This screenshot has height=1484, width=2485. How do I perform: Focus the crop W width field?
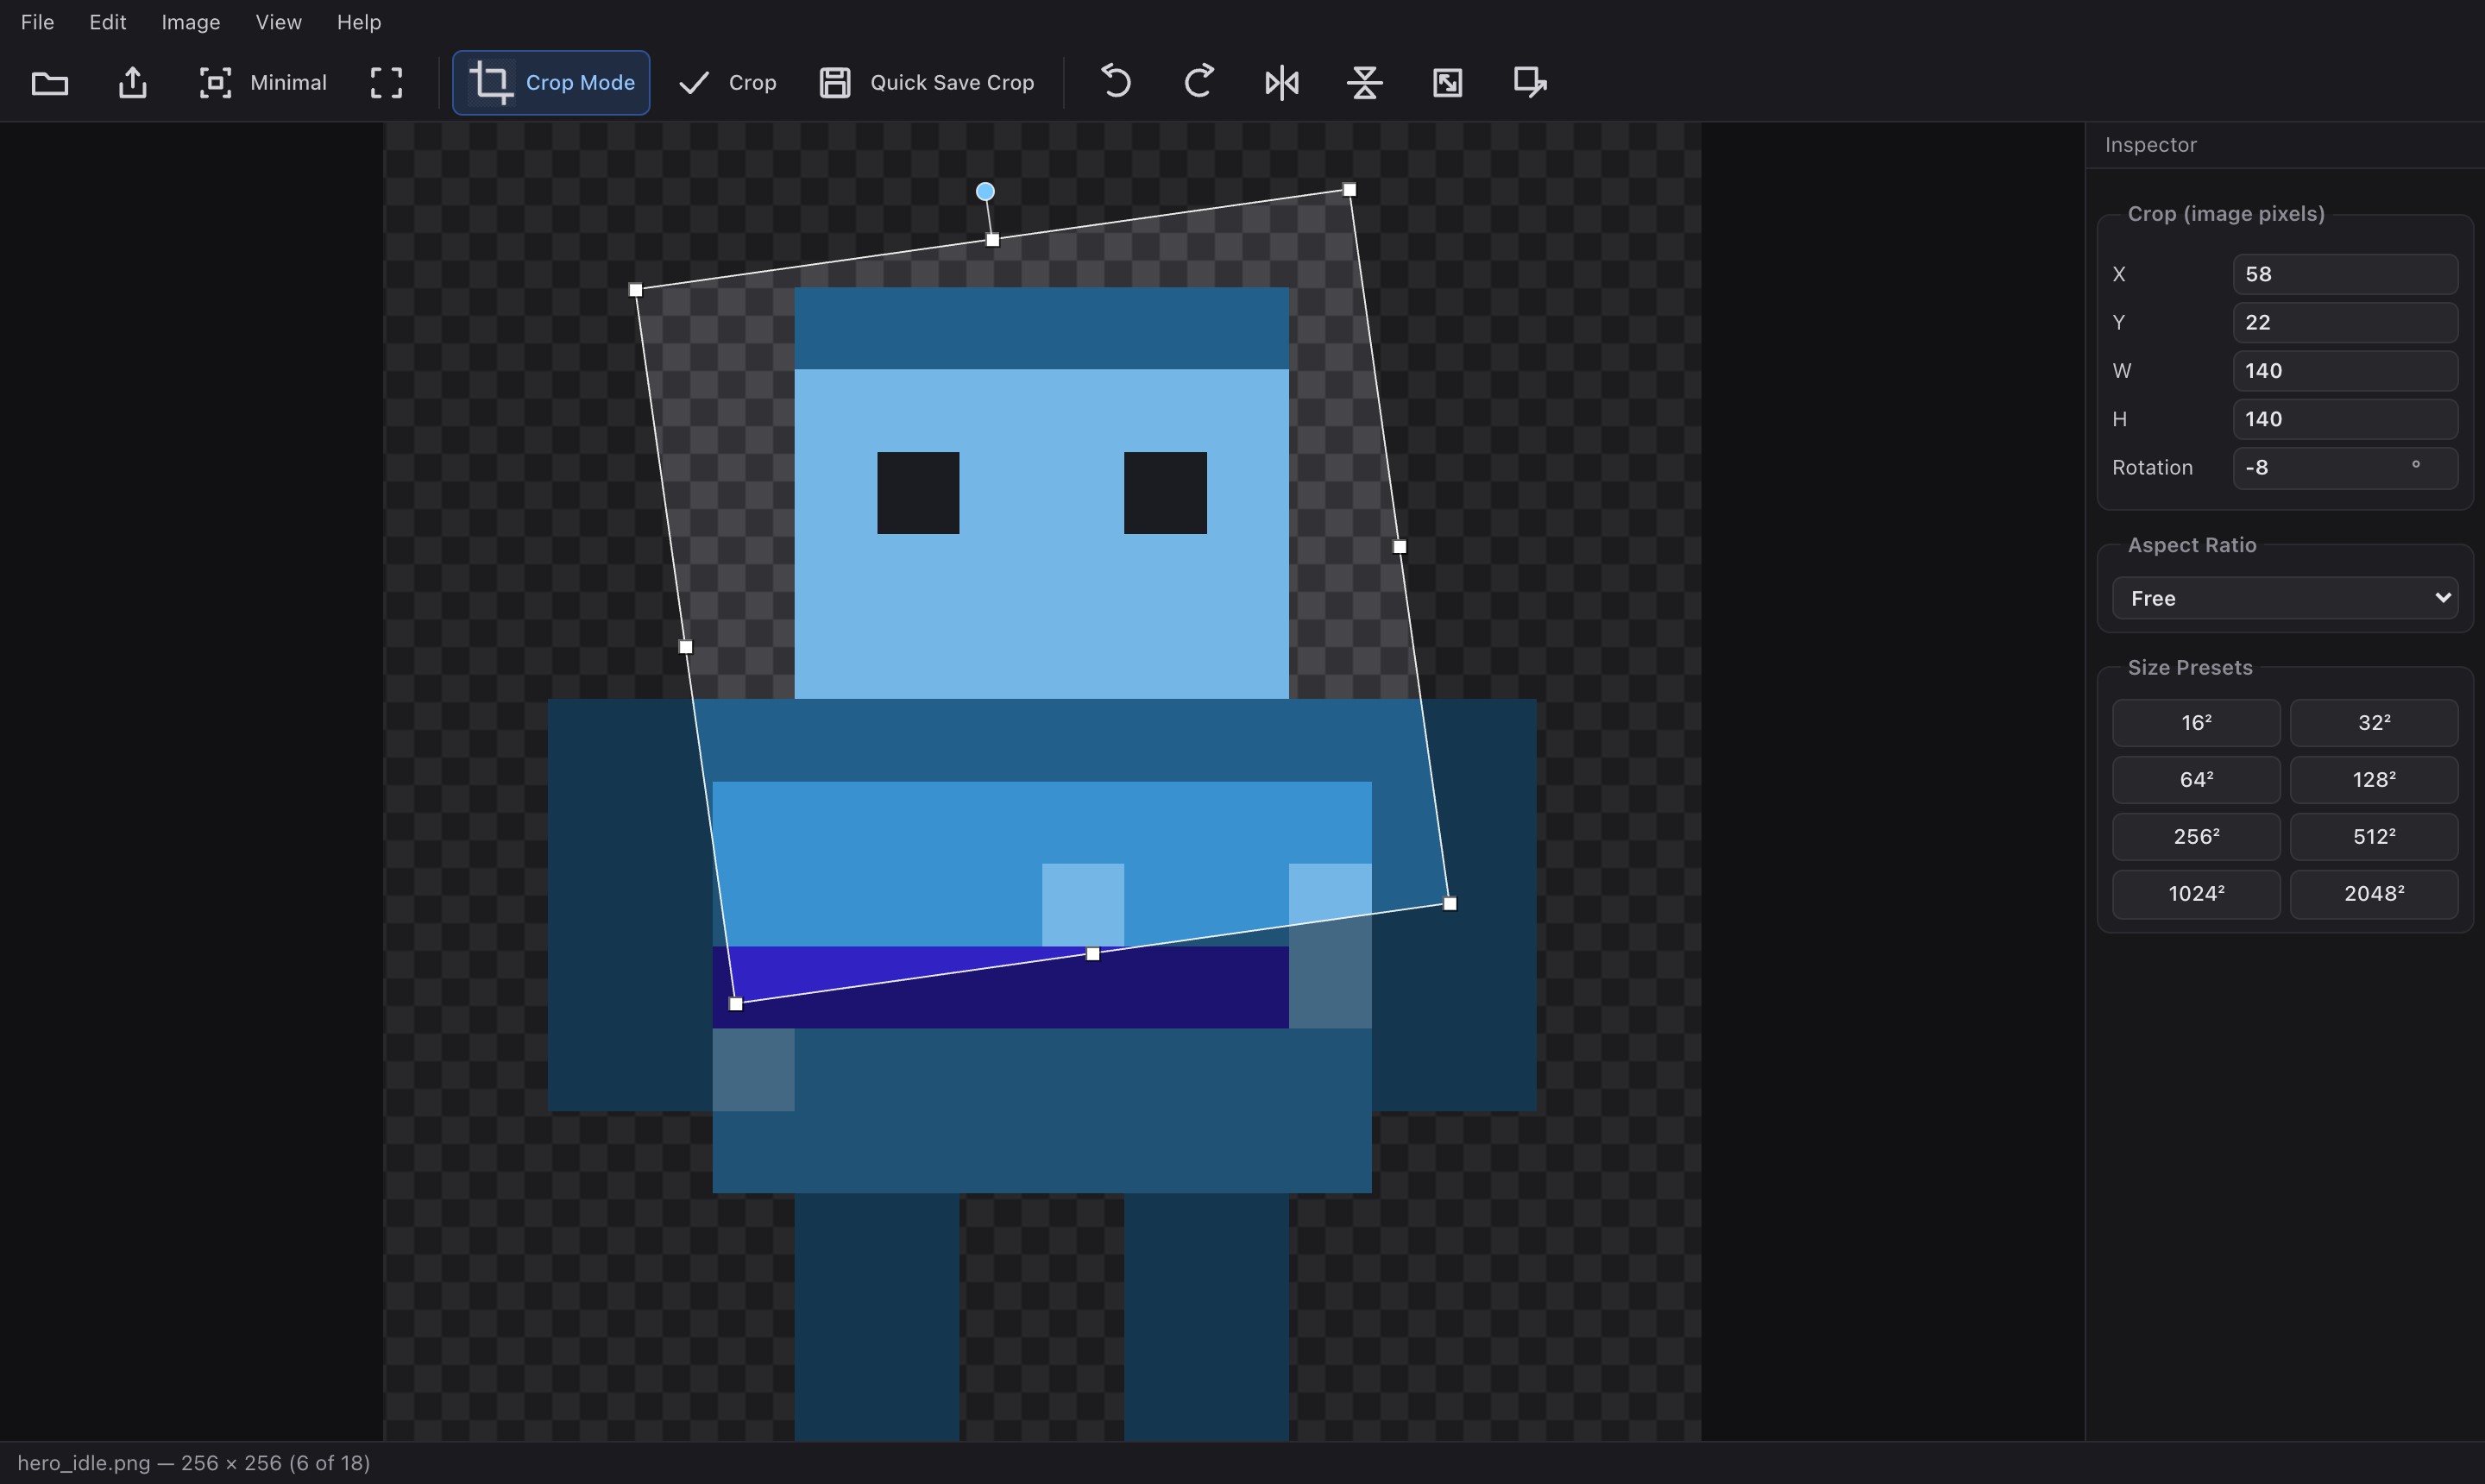click(2345, 371)
